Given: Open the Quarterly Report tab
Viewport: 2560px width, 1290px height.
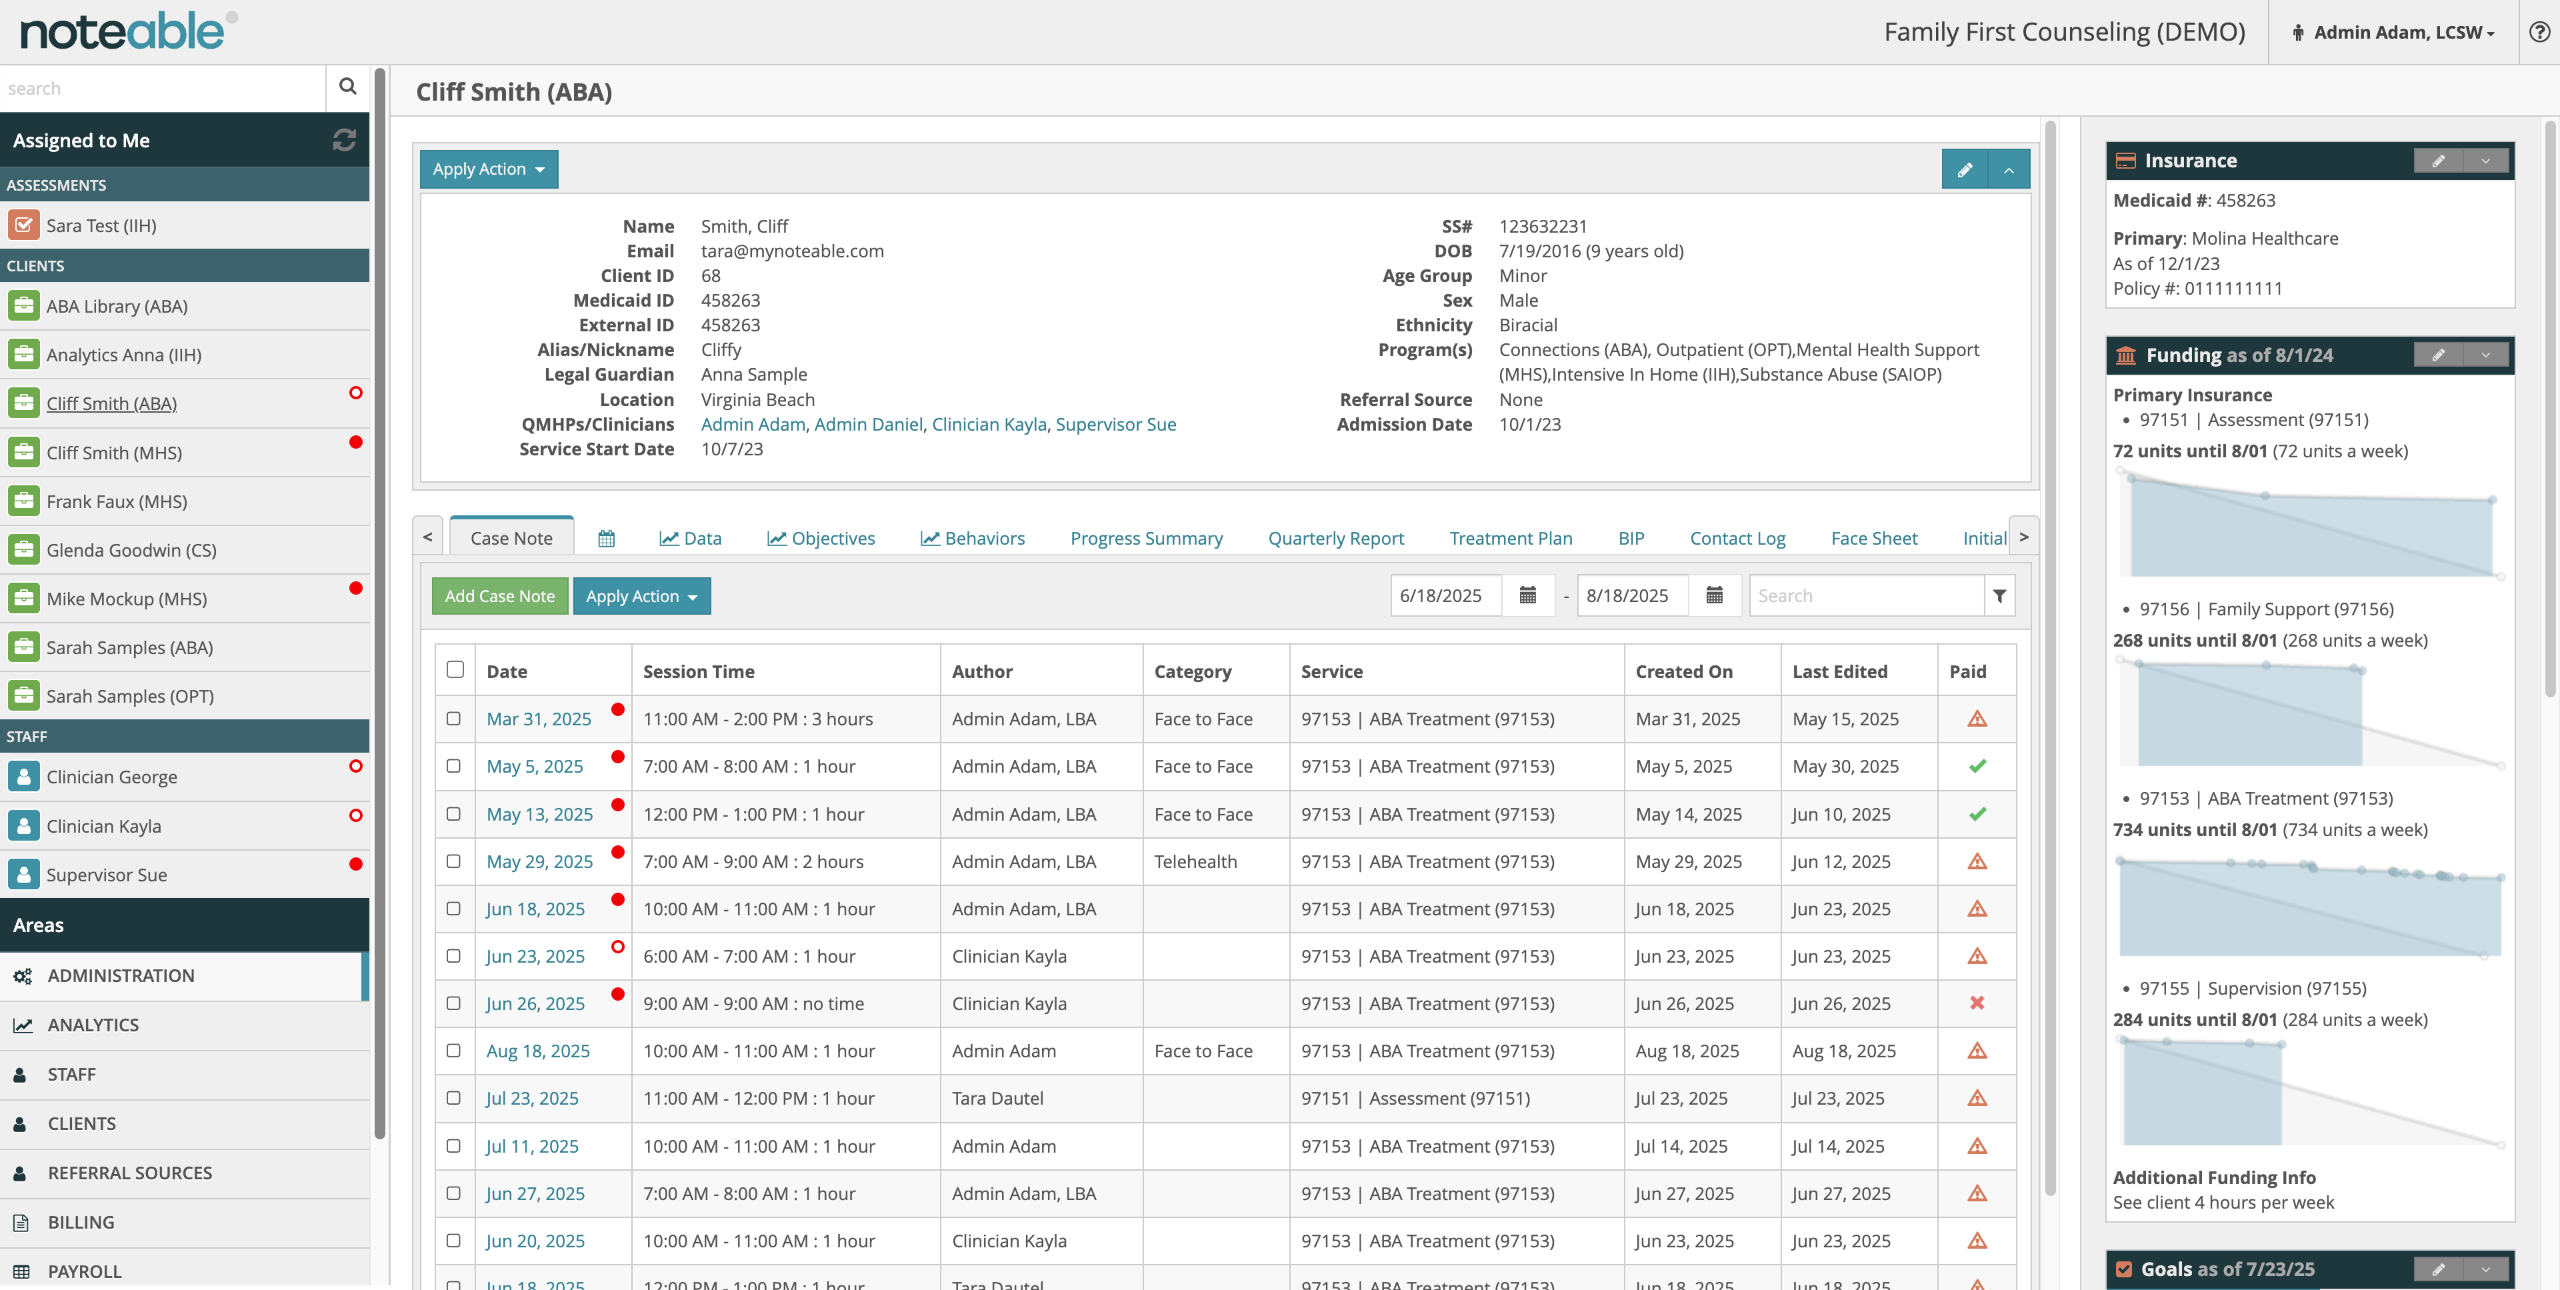Looking at the screenshot, I should pos(1335,538).
